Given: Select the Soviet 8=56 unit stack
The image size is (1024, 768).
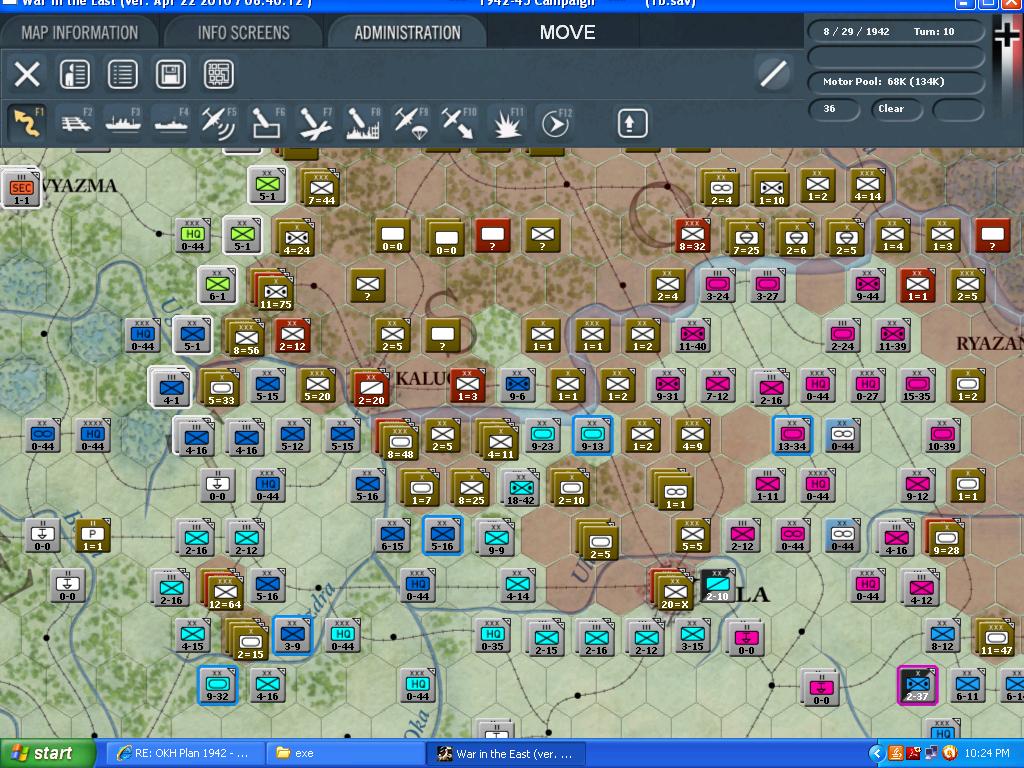Looking at the screenshot, I should [245, 338].
